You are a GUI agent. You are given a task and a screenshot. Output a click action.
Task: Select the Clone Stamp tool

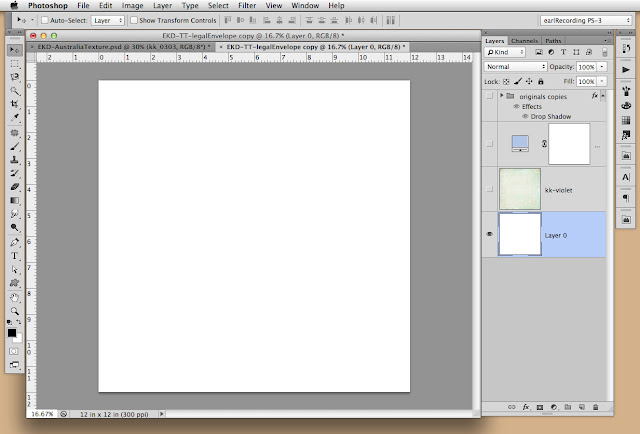(14, 160)
